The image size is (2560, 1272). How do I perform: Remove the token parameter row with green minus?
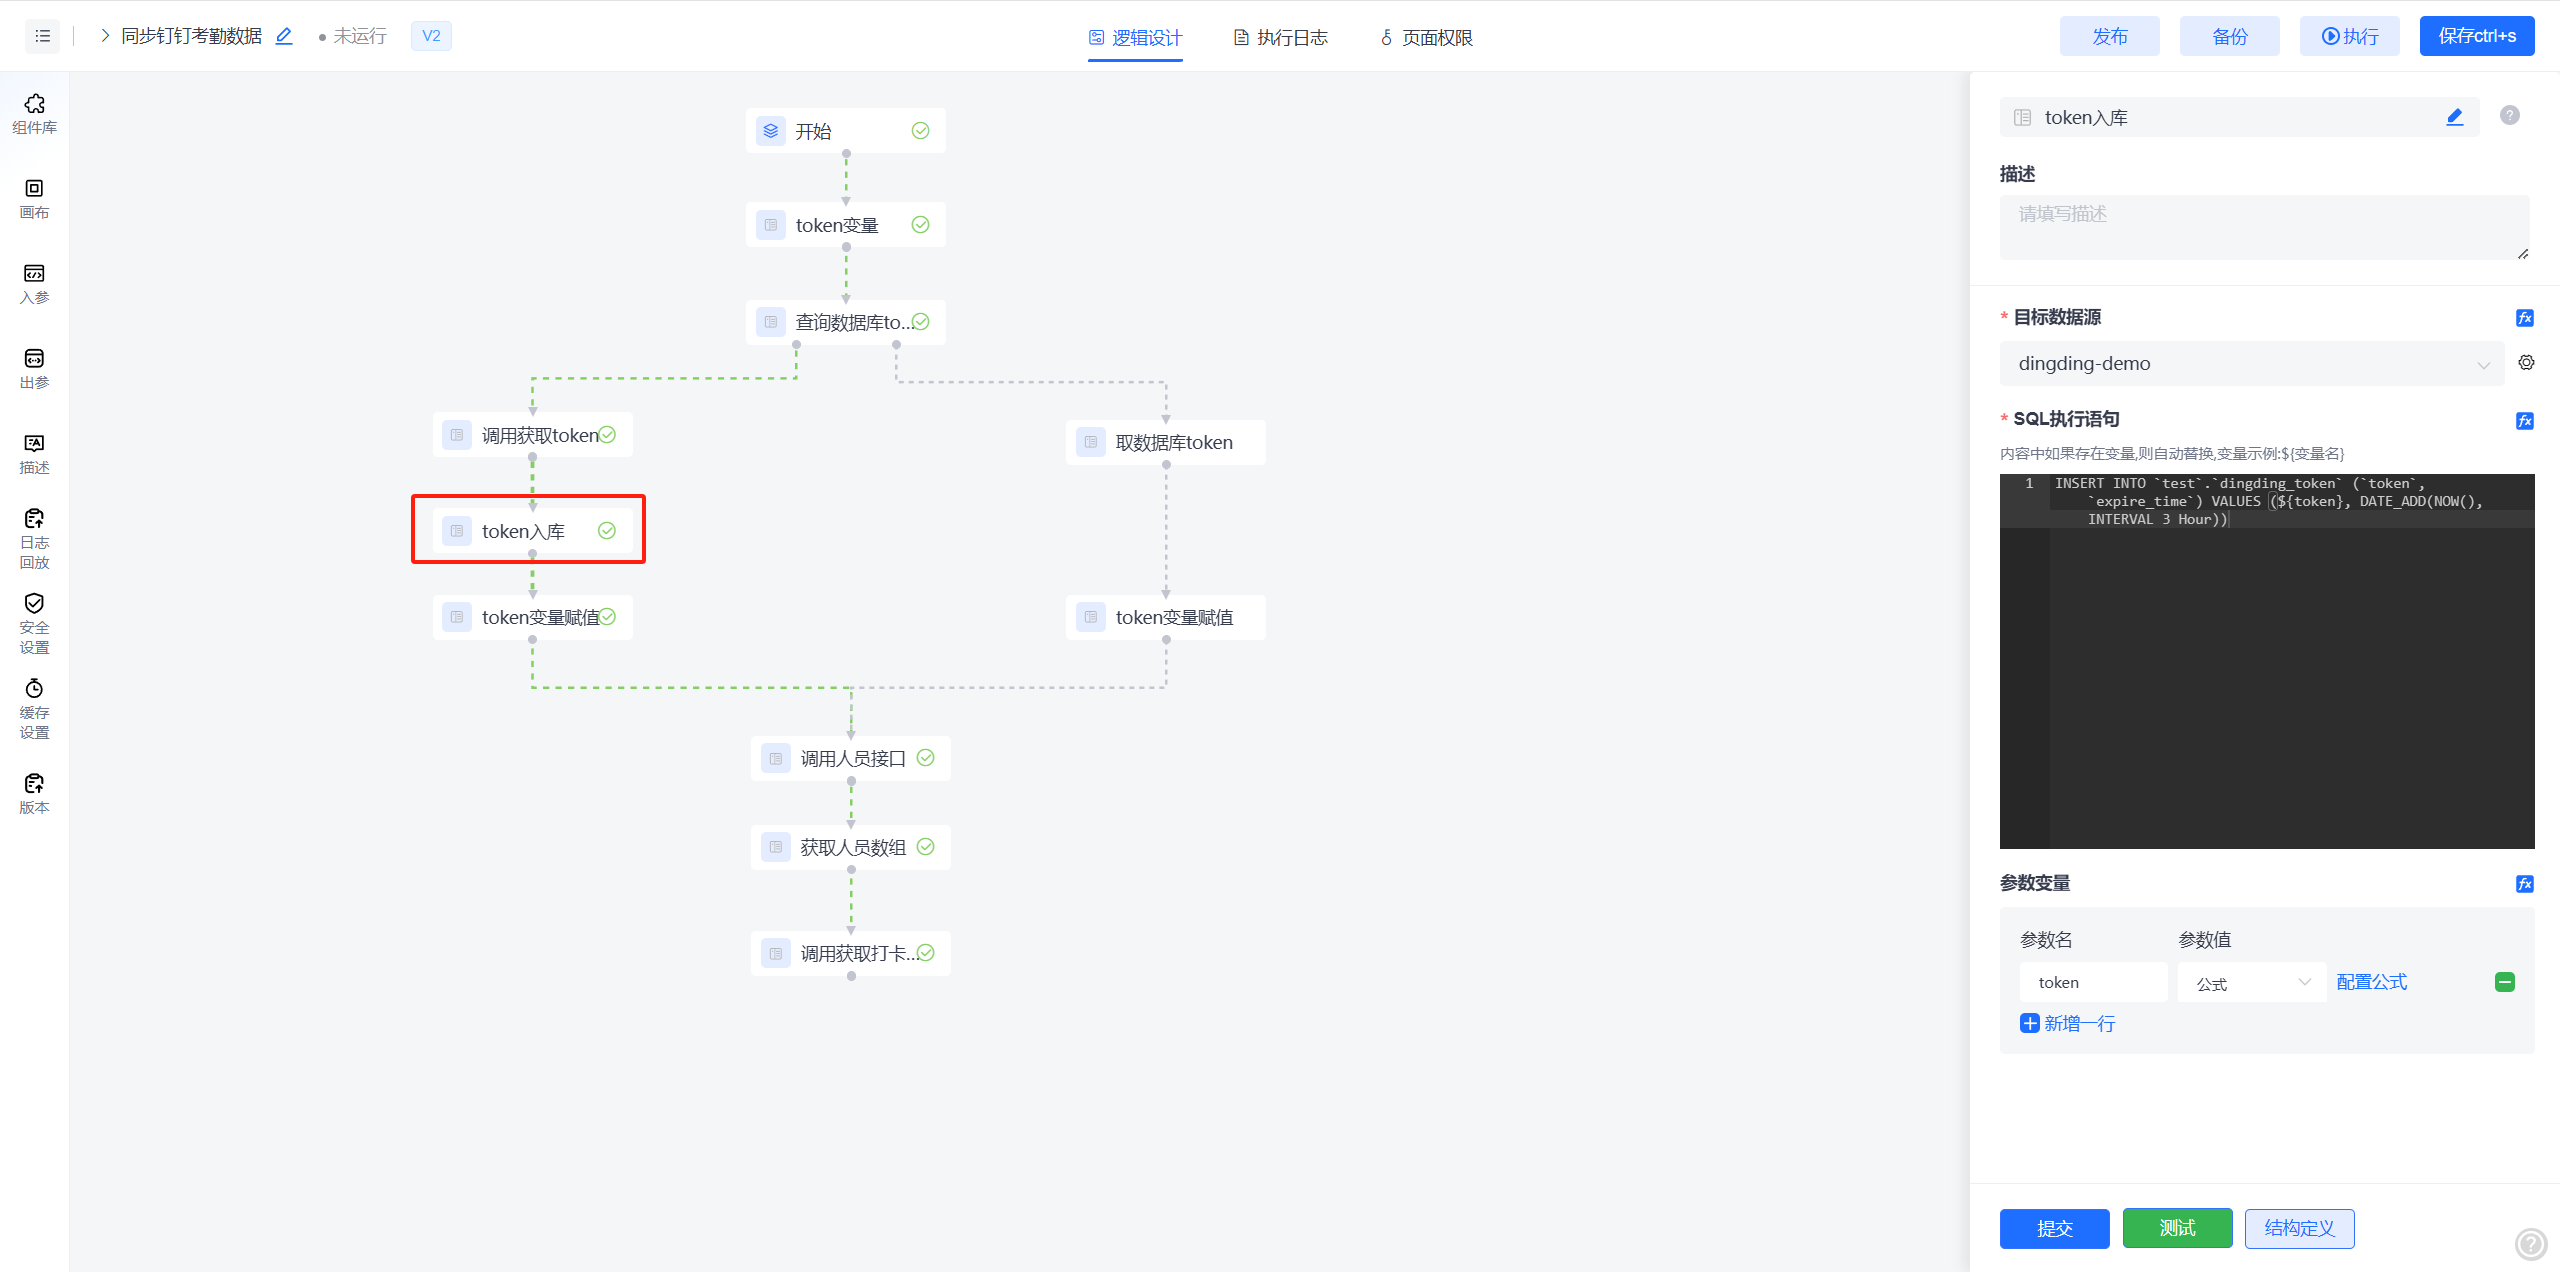[x=2504, y=982]
